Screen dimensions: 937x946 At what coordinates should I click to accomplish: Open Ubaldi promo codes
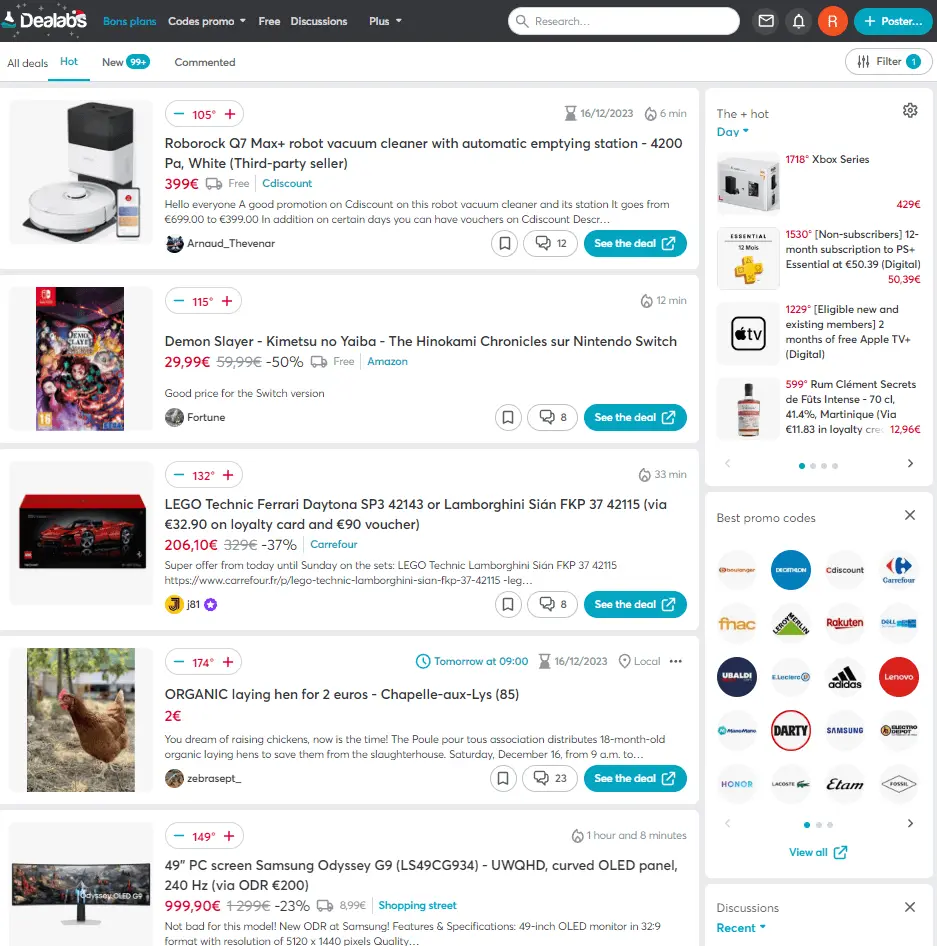pos(737,677)
